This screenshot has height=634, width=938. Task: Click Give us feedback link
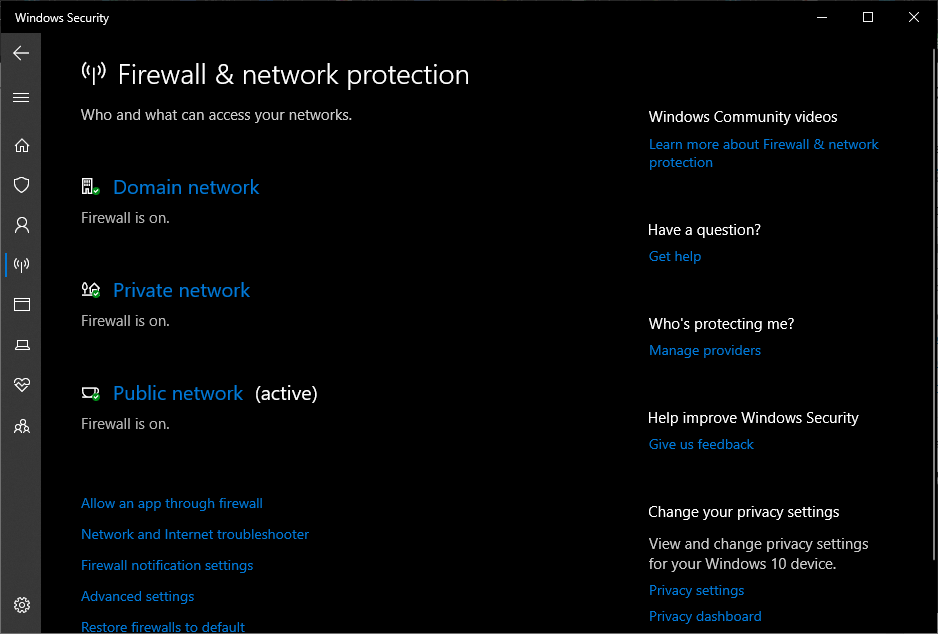tap(701, 444)
